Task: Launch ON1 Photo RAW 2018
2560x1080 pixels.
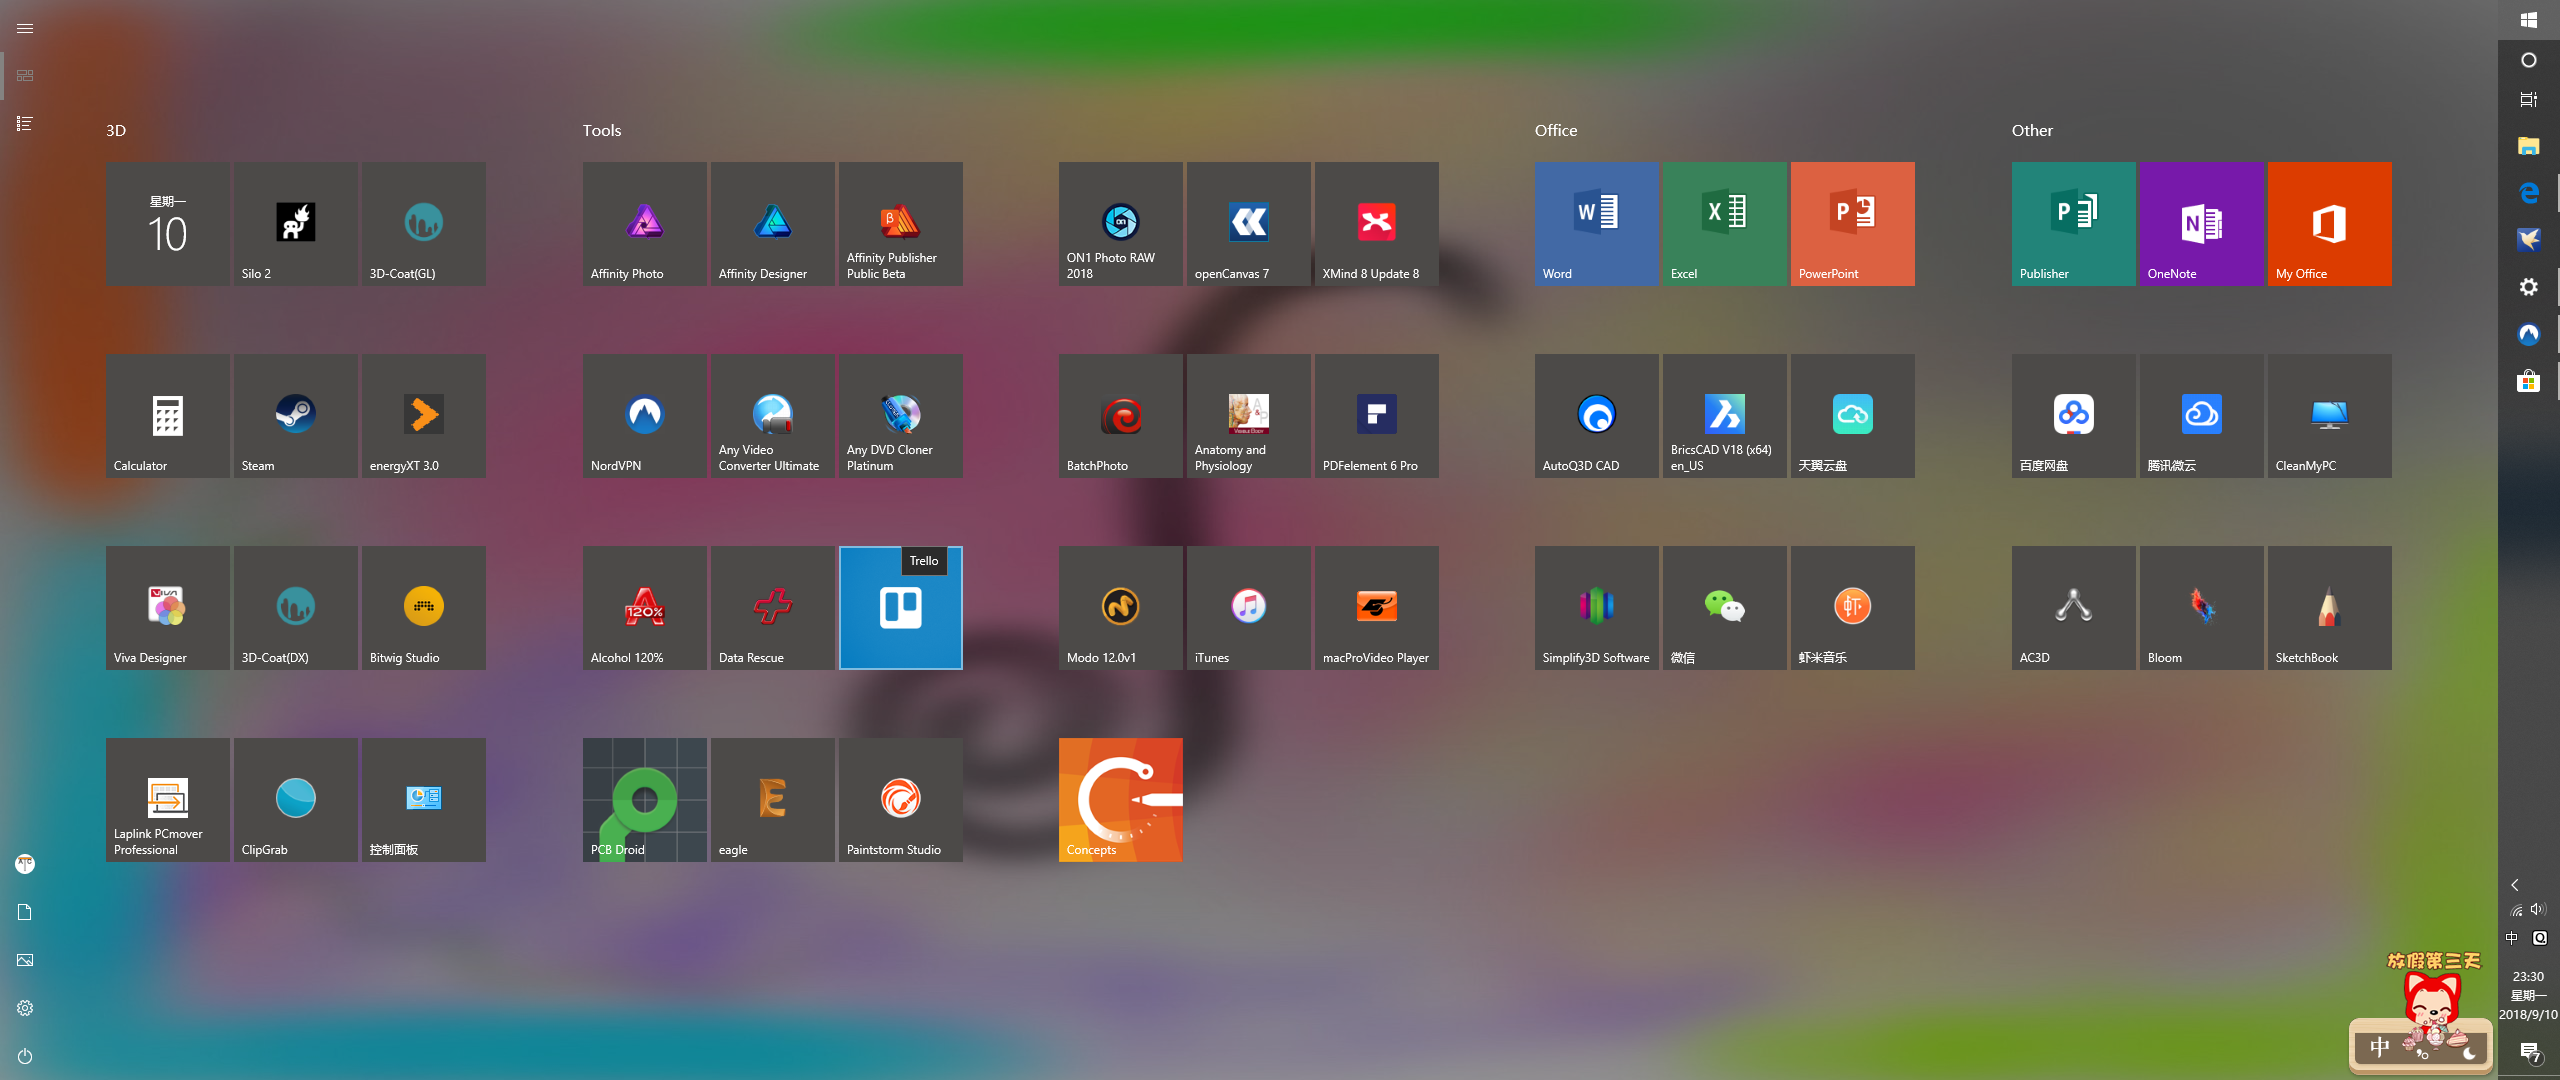Action: tap(1120, 224)
